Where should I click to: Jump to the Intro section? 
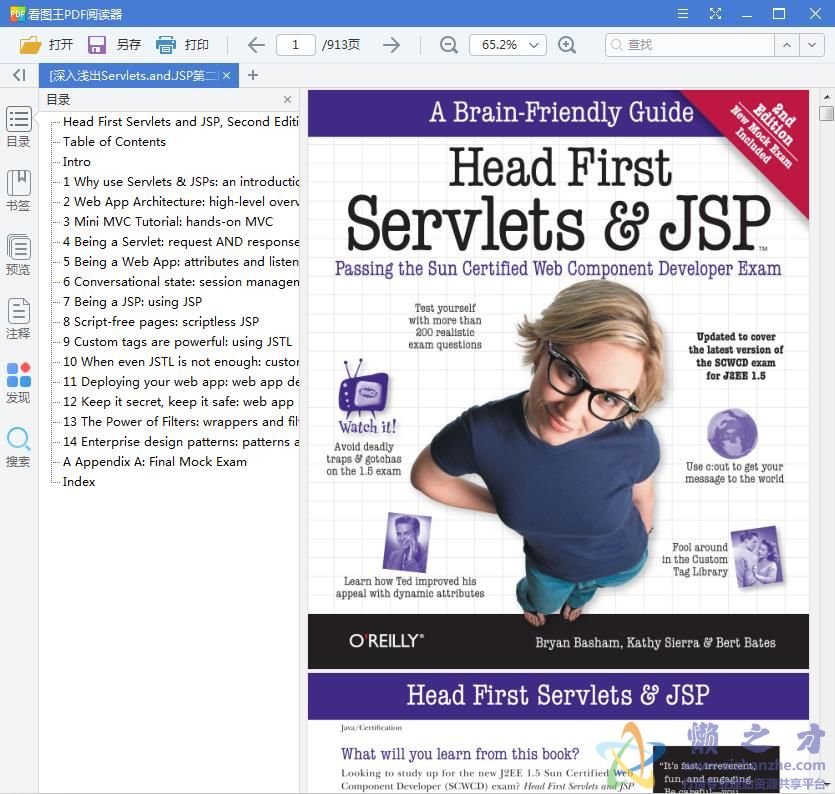(x=77, y=161)
